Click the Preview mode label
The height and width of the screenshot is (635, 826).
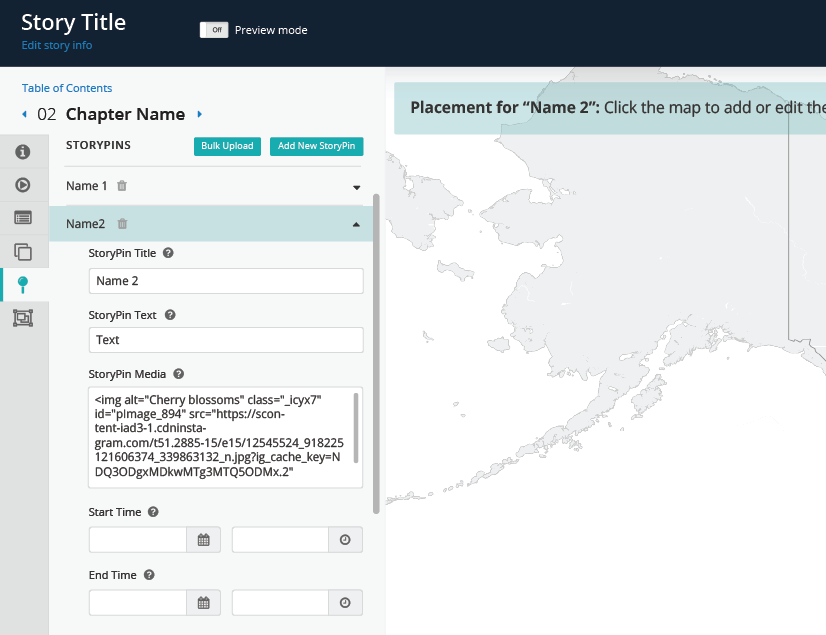[x=271, y=30]
